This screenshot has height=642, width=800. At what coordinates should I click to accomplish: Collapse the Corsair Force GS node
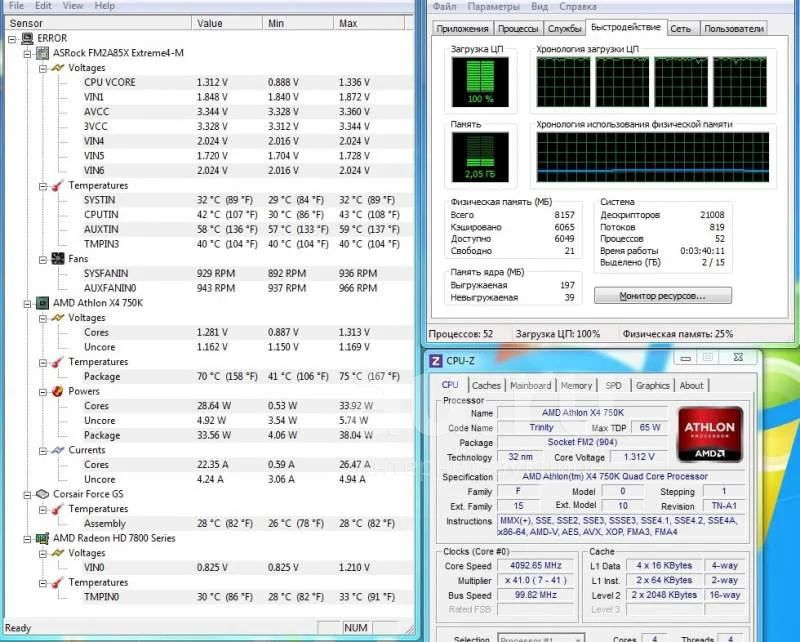tap(28, 495)
